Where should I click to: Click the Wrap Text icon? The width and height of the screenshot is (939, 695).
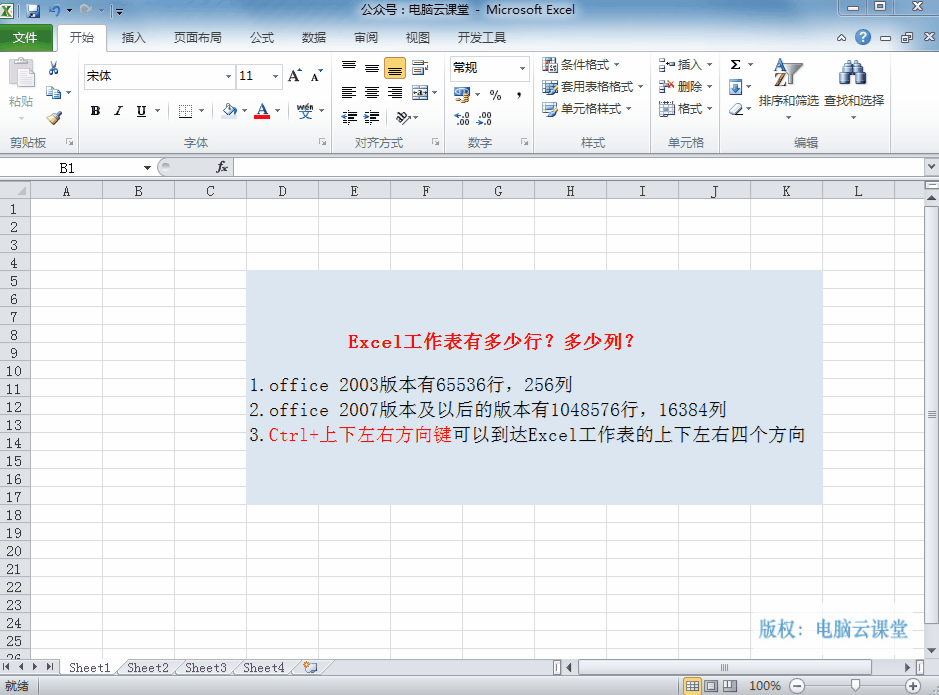(420, 68)
